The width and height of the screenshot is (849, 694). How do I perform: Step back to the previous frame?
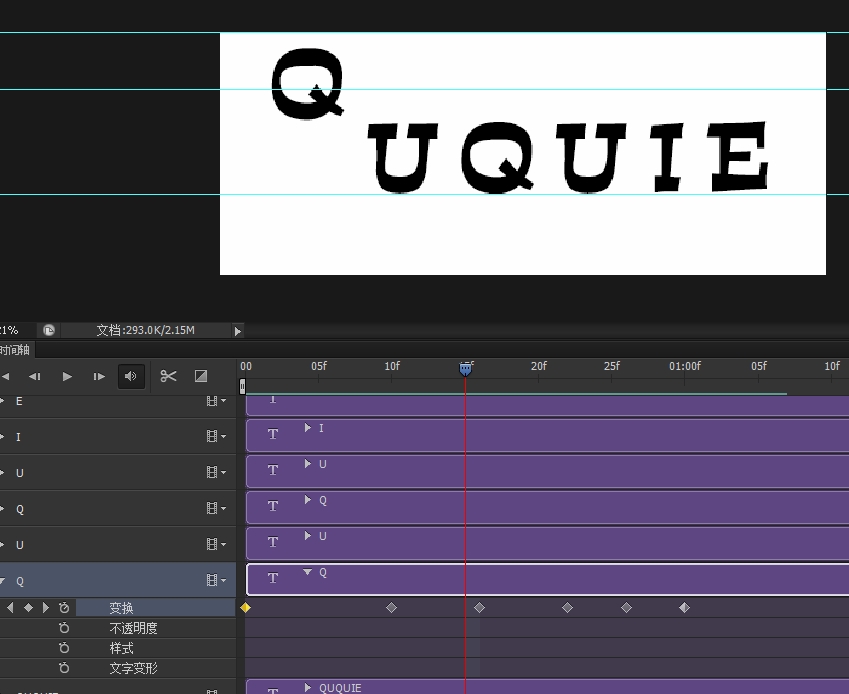point(35,376)
